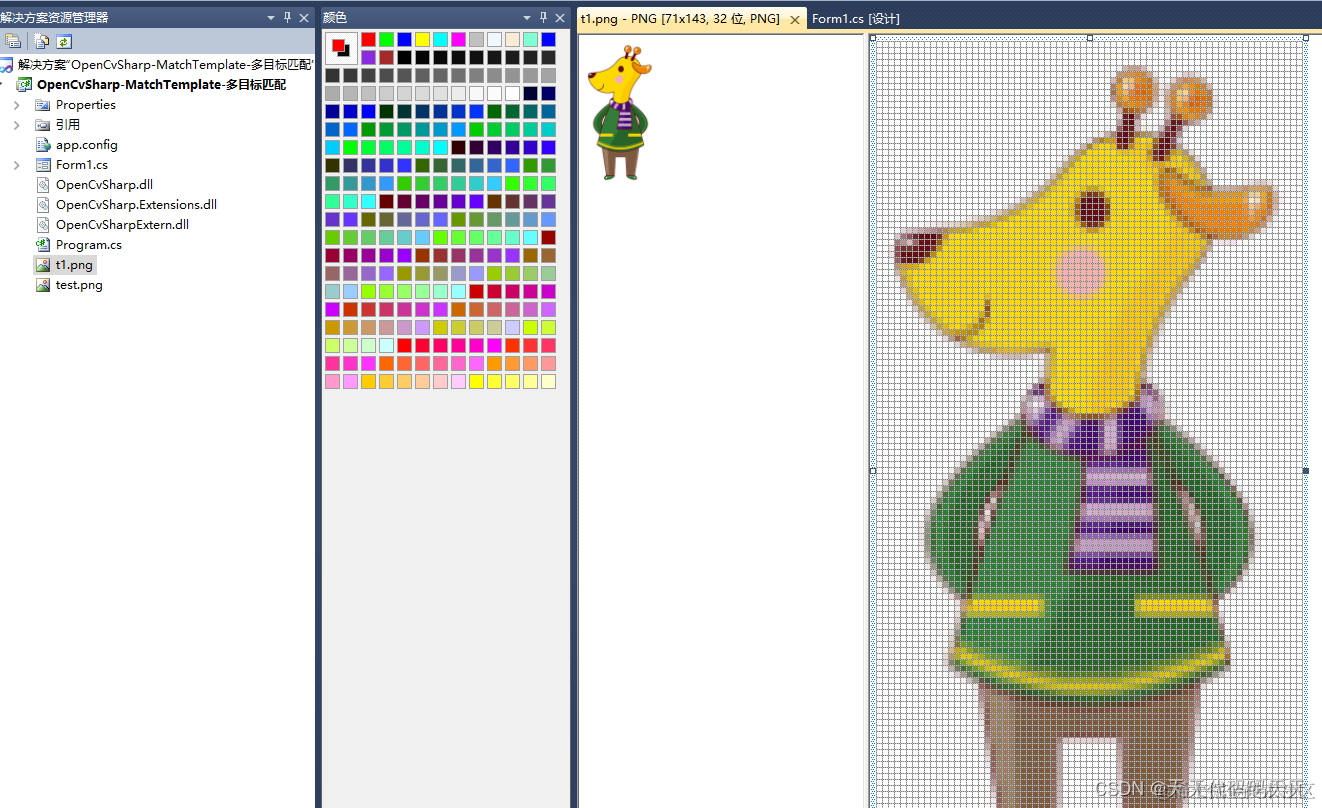The height and width of the screenshot is (808, 1322).
Task: Toggle the pin on the 颜色 panel
Action: click(x=544, y=17)
